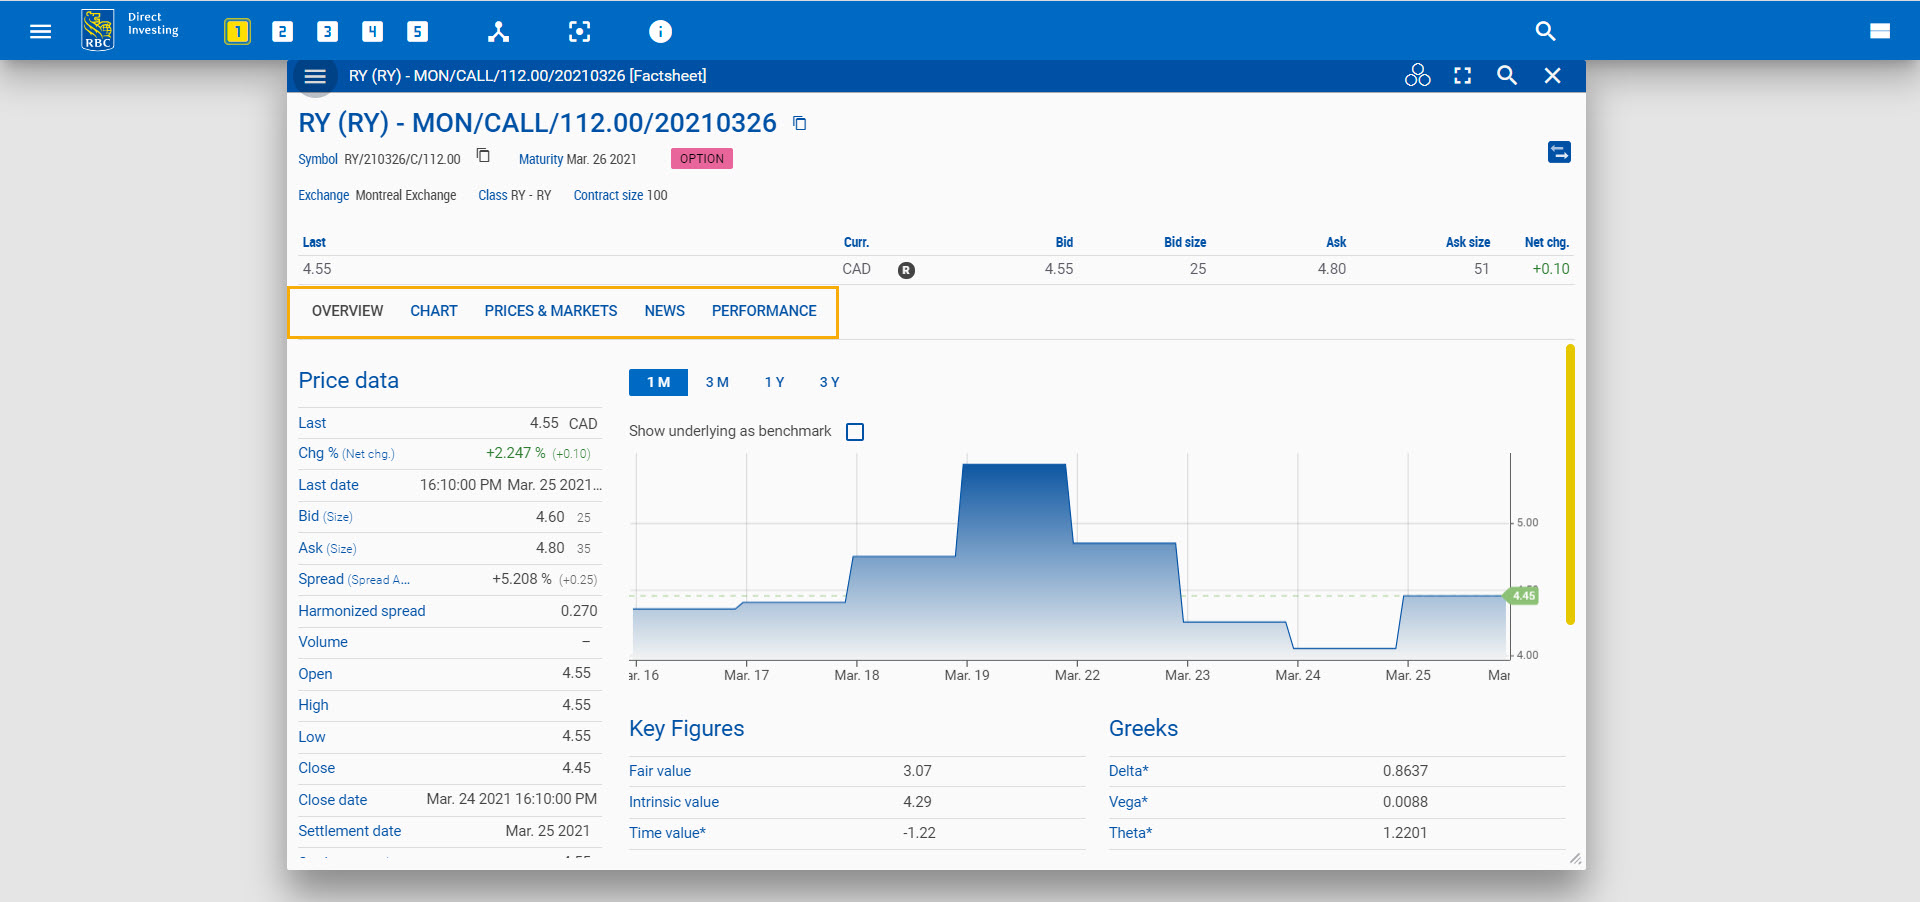Viewport: 1920px width, 902px height.
Task: Enable Show underlying as benchmark checkbox
Action: click(855, 432)
